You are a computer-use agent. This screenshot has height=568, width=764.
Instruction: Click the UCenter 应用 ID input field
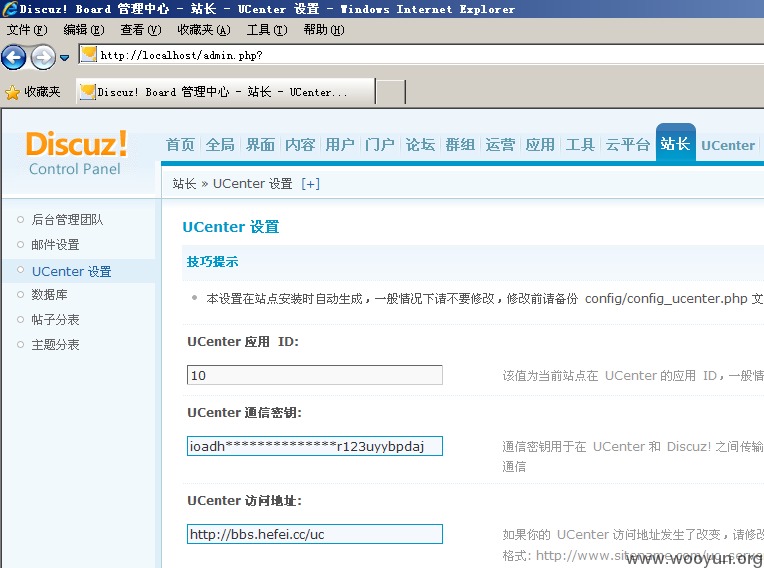(315, 375)
